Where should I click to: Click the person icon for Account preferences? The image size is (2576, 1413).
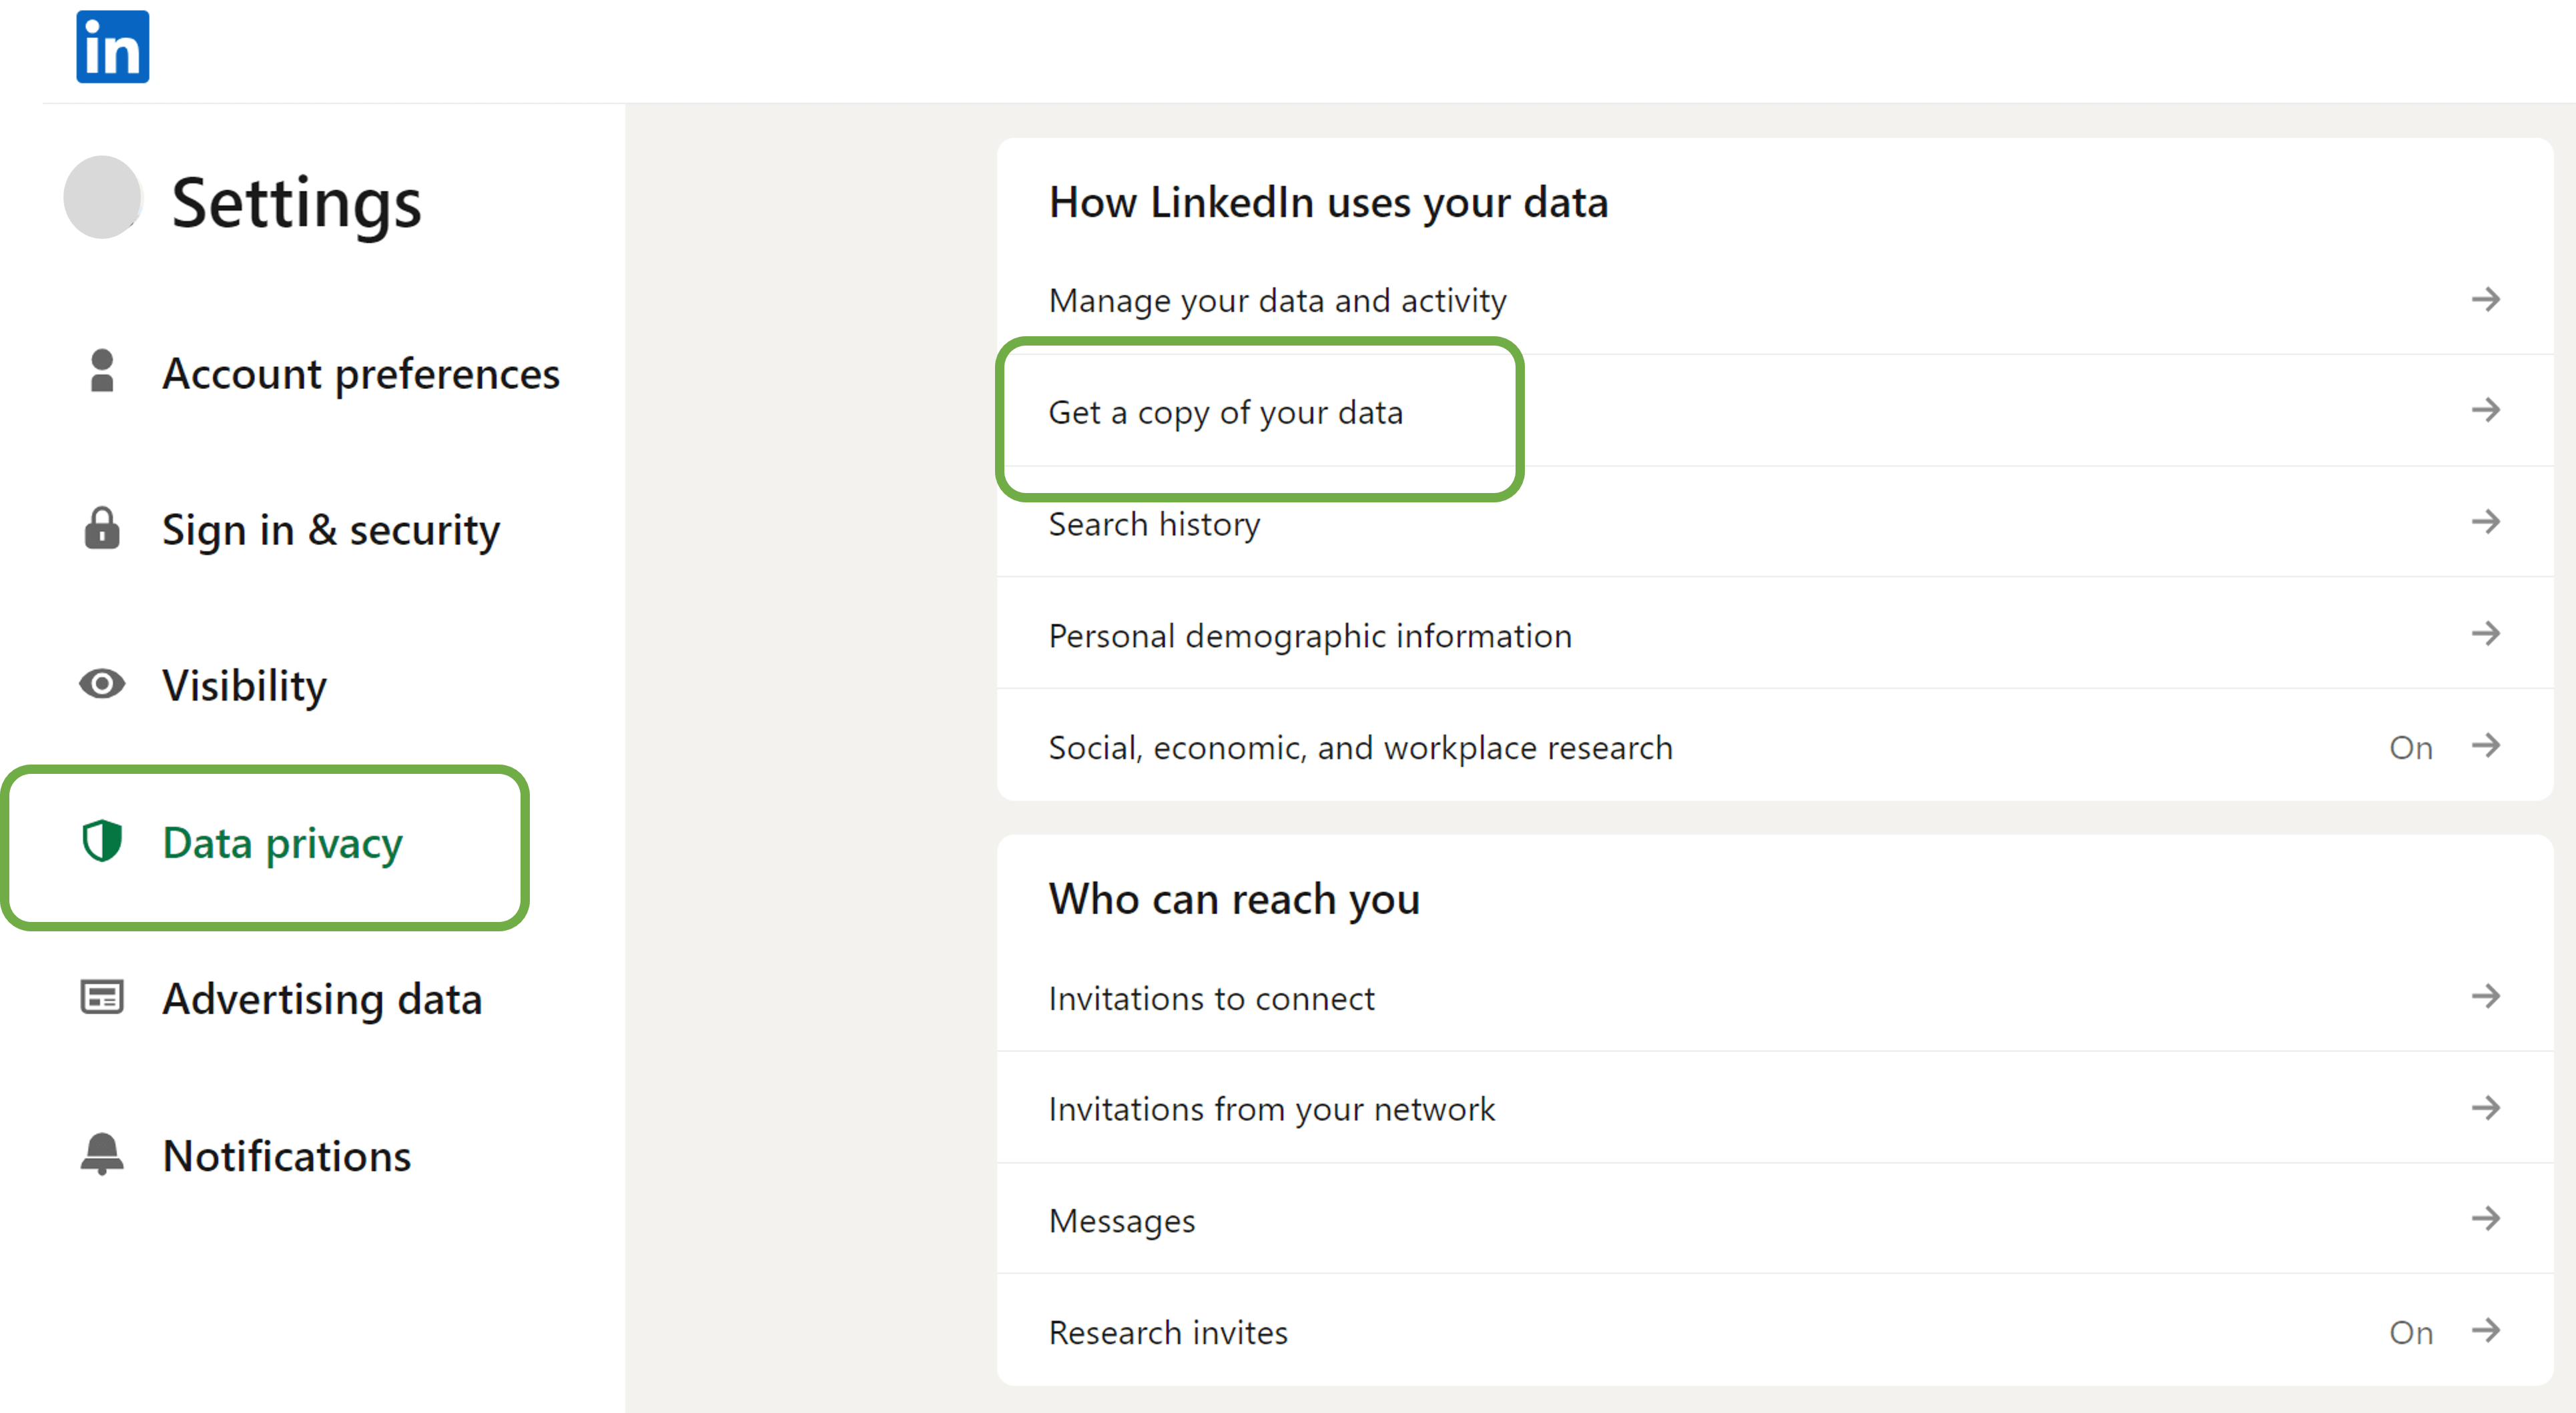(102, 371)
